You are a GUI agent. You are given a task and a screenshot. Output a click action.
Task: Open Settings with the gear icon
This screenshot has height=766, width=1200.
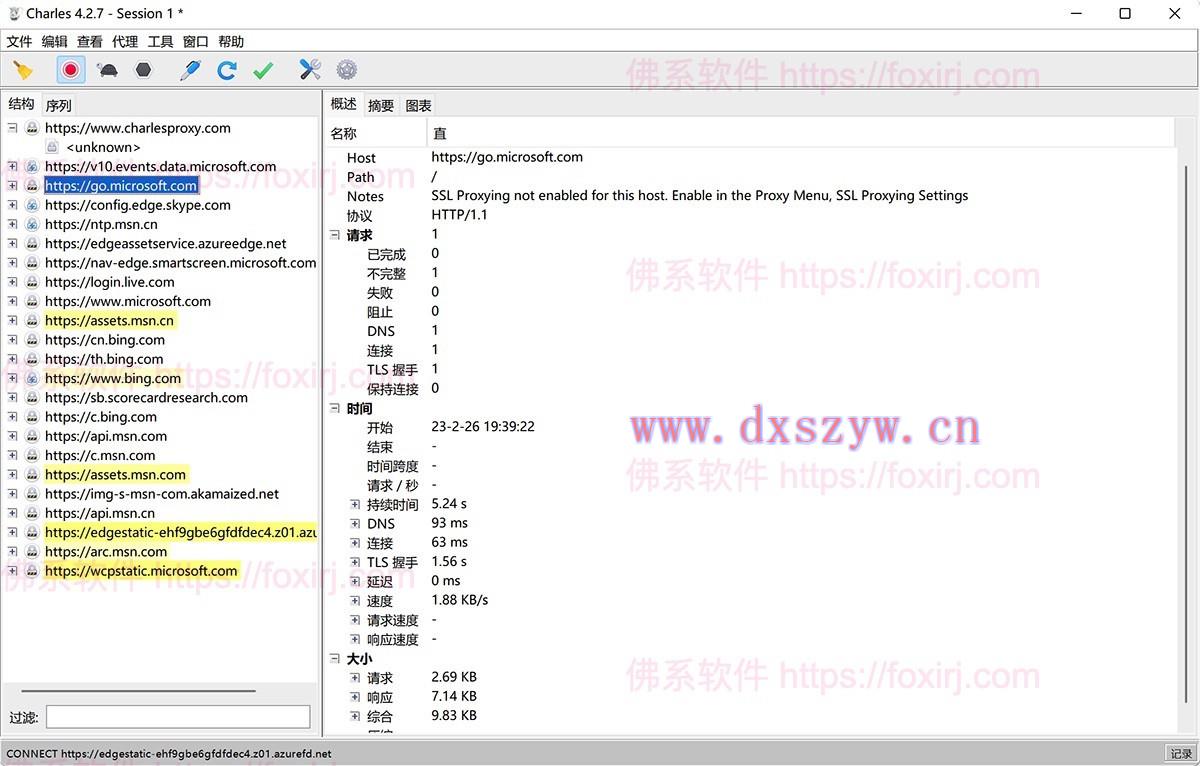click(347, 70)
